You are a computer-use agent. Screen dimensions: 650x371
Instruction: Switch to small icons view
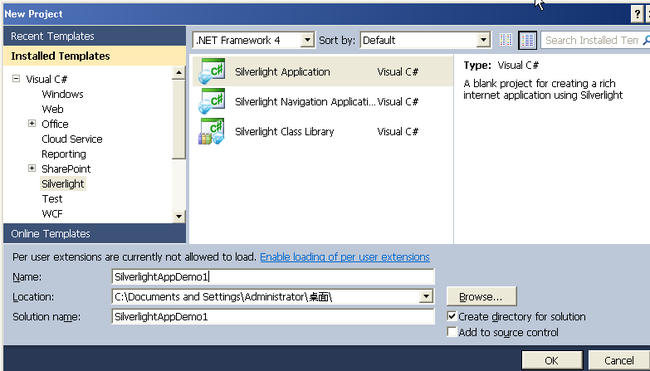pos(506,40)
